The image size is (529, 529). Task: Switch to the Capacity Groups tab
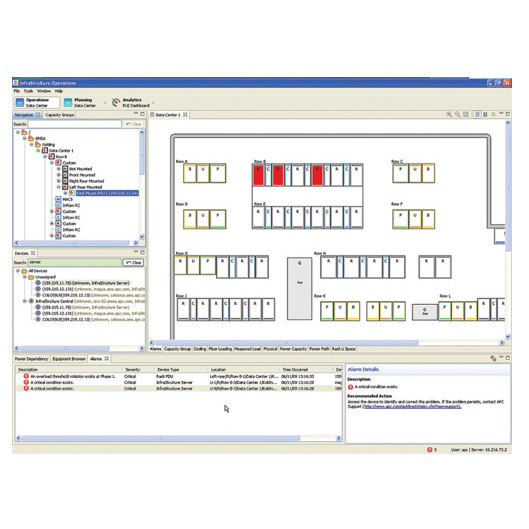coord(60,115)
